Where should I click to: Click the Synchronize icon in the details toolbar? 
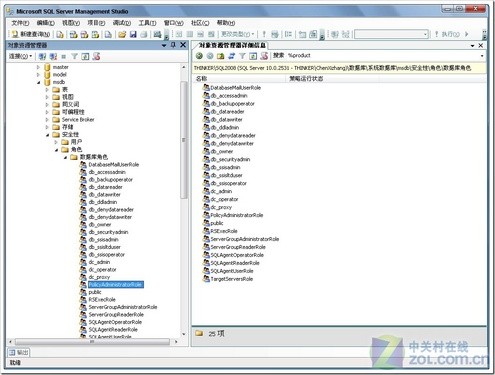(232, 56)
